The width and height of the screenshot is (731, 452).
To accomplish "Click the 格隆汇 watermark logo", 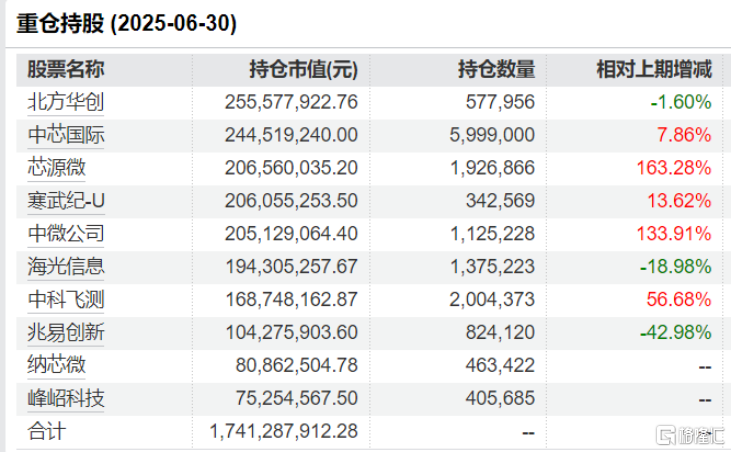I will tap(687, 436).
